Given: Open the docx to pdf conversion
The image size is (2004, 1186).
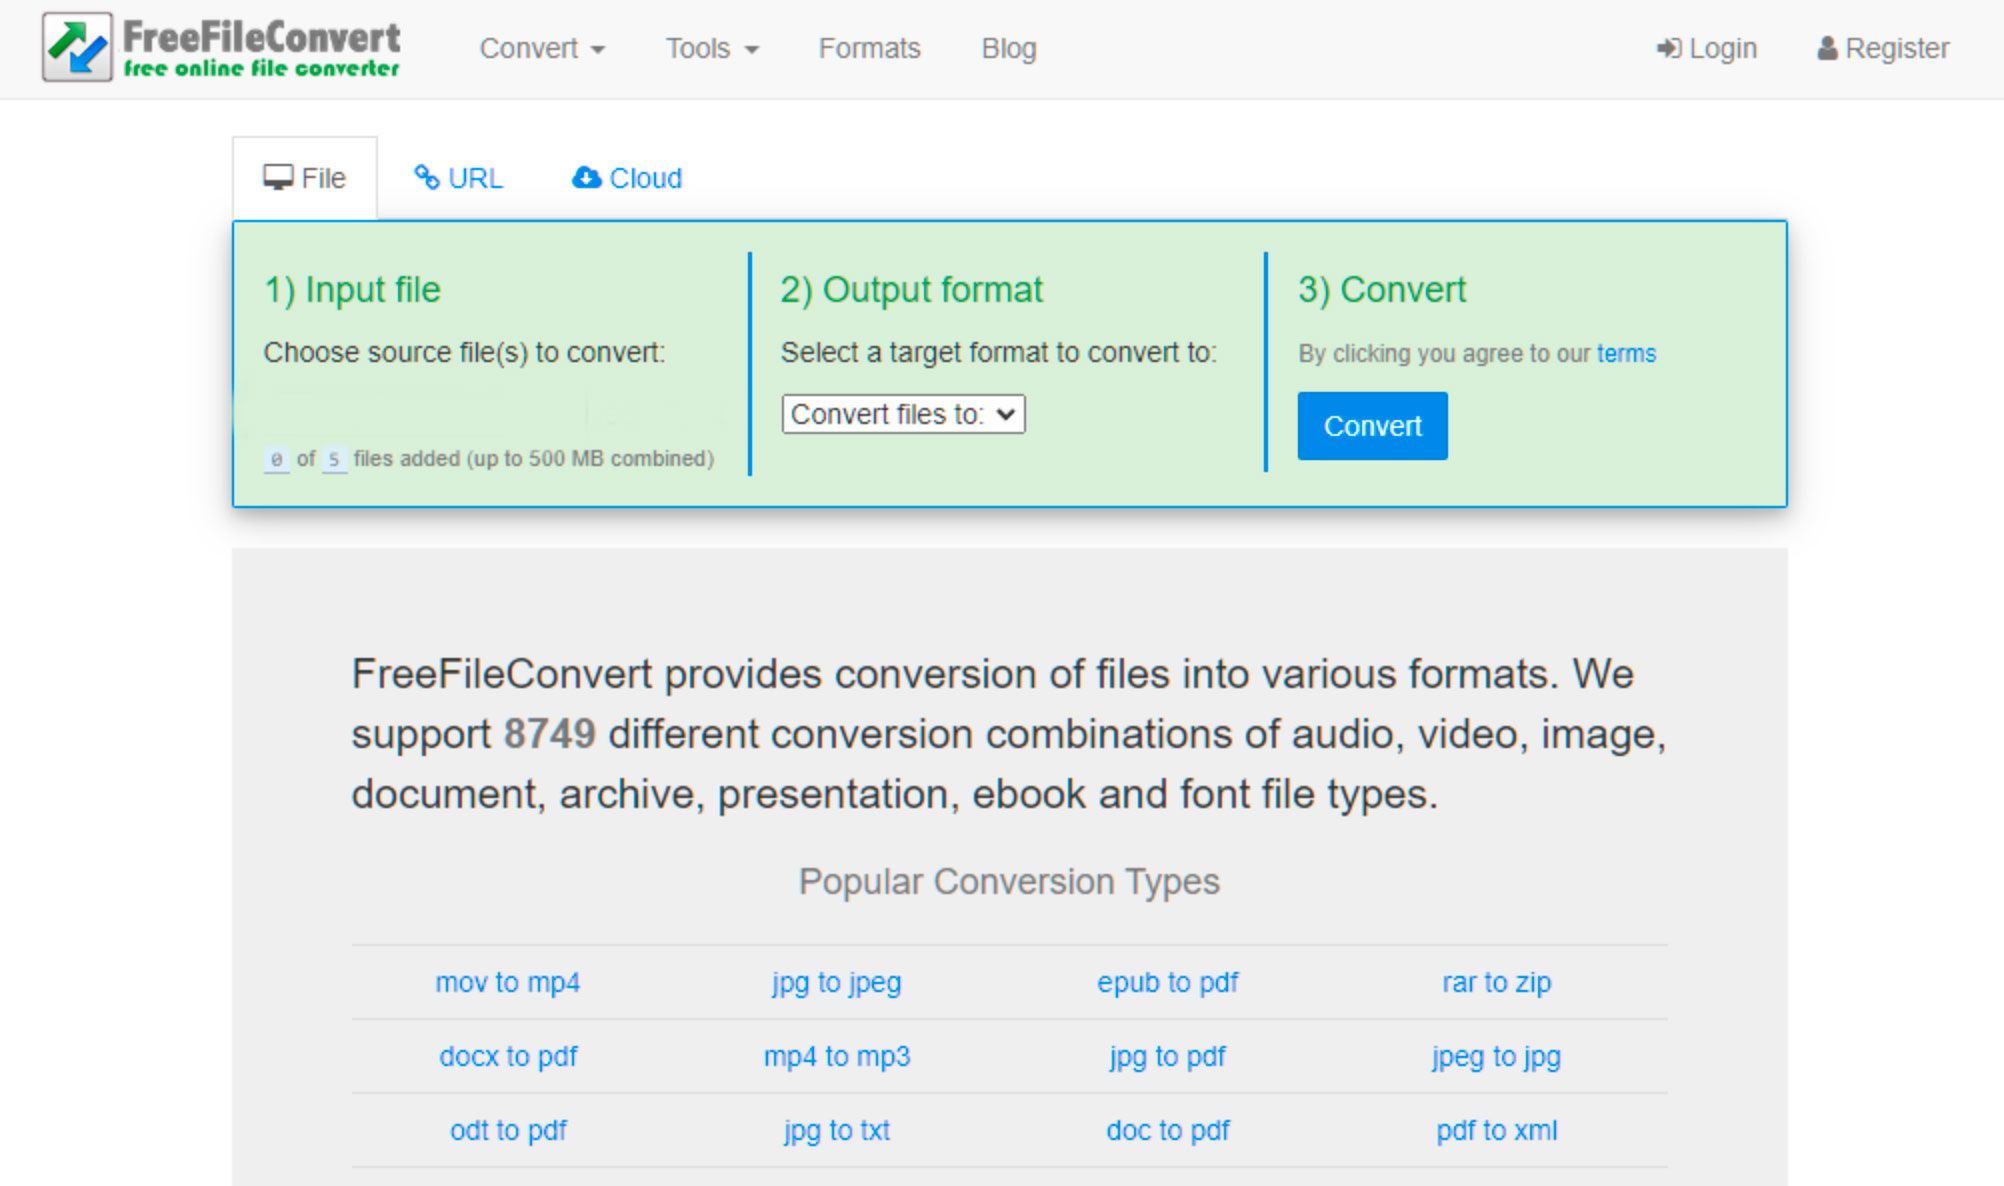Looking at the screenshot, I should (x=508, y=1057).
